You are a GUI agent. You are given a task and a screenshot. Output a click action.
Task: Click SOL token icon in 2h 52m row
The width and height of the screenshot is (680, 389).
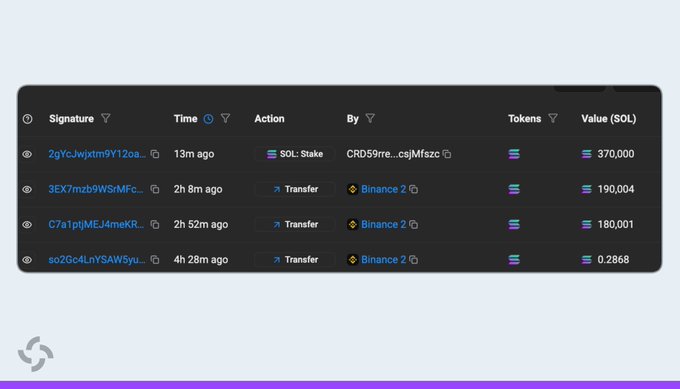[514, 224]
